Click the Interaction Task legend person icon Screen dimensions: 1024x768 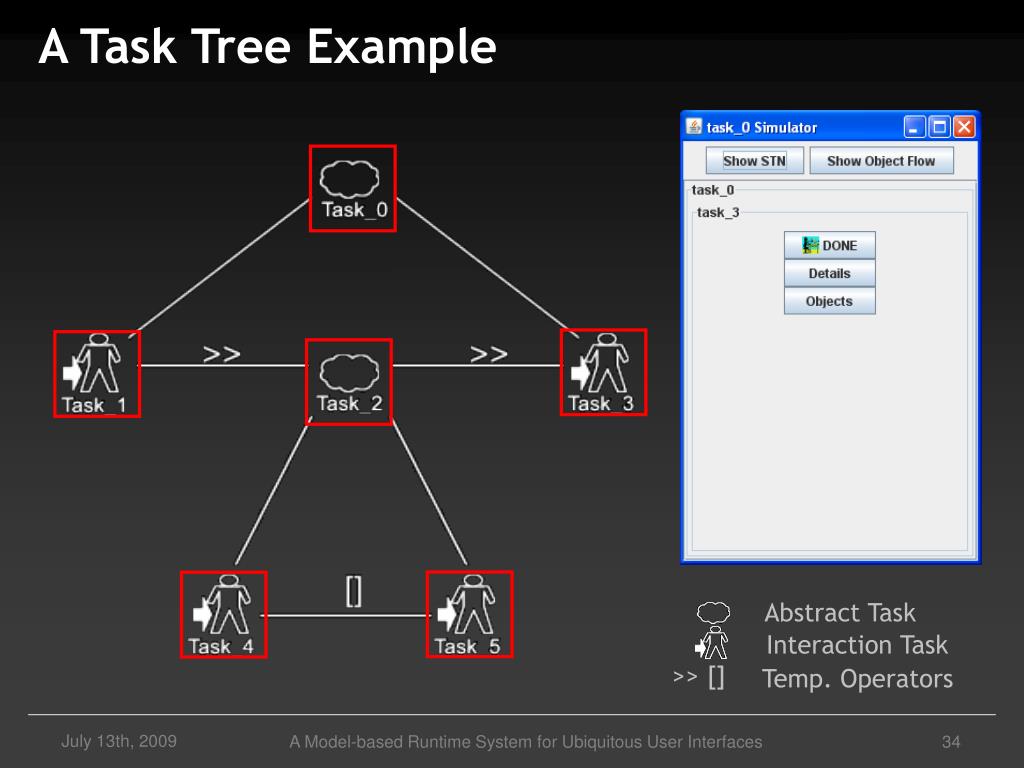[x=712, y=643]
